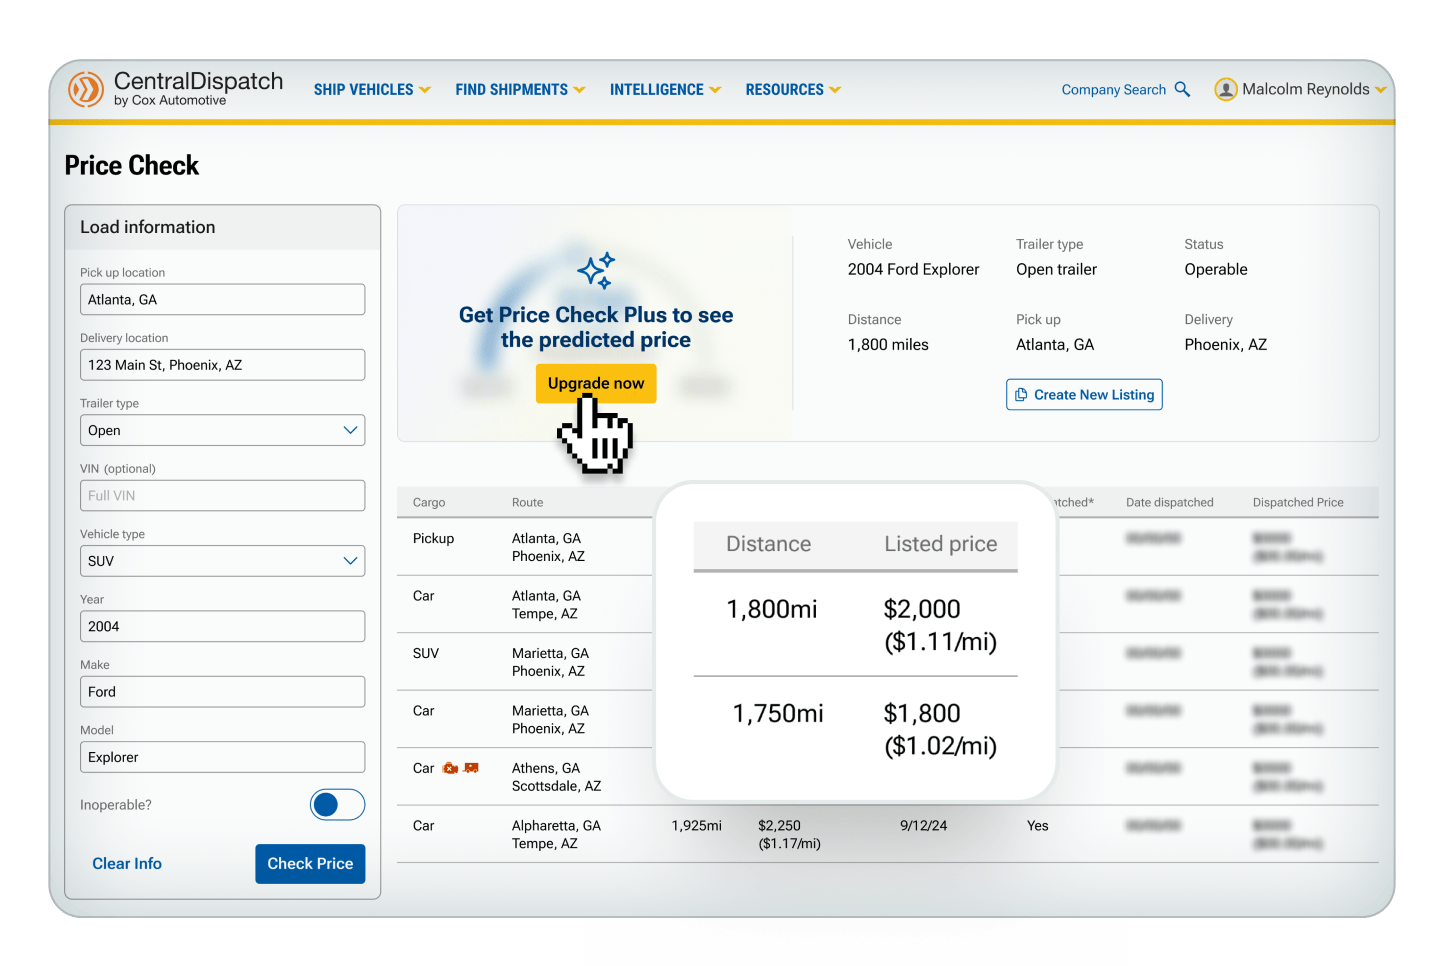Image resolution: width=1452 pixels, height=966 pixels.
Task: Toggle the Inoperable switch
Action: click(337, 805)
